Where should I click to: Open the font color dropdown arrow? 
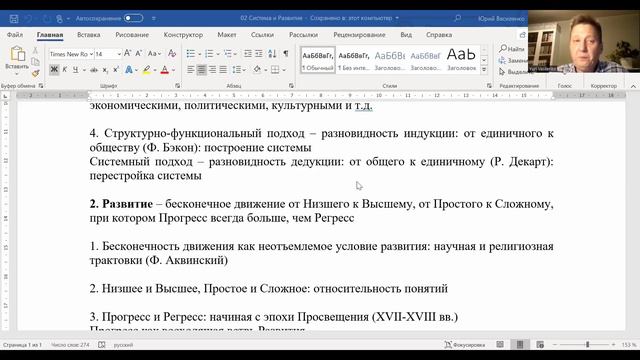[x=173, y=70]
